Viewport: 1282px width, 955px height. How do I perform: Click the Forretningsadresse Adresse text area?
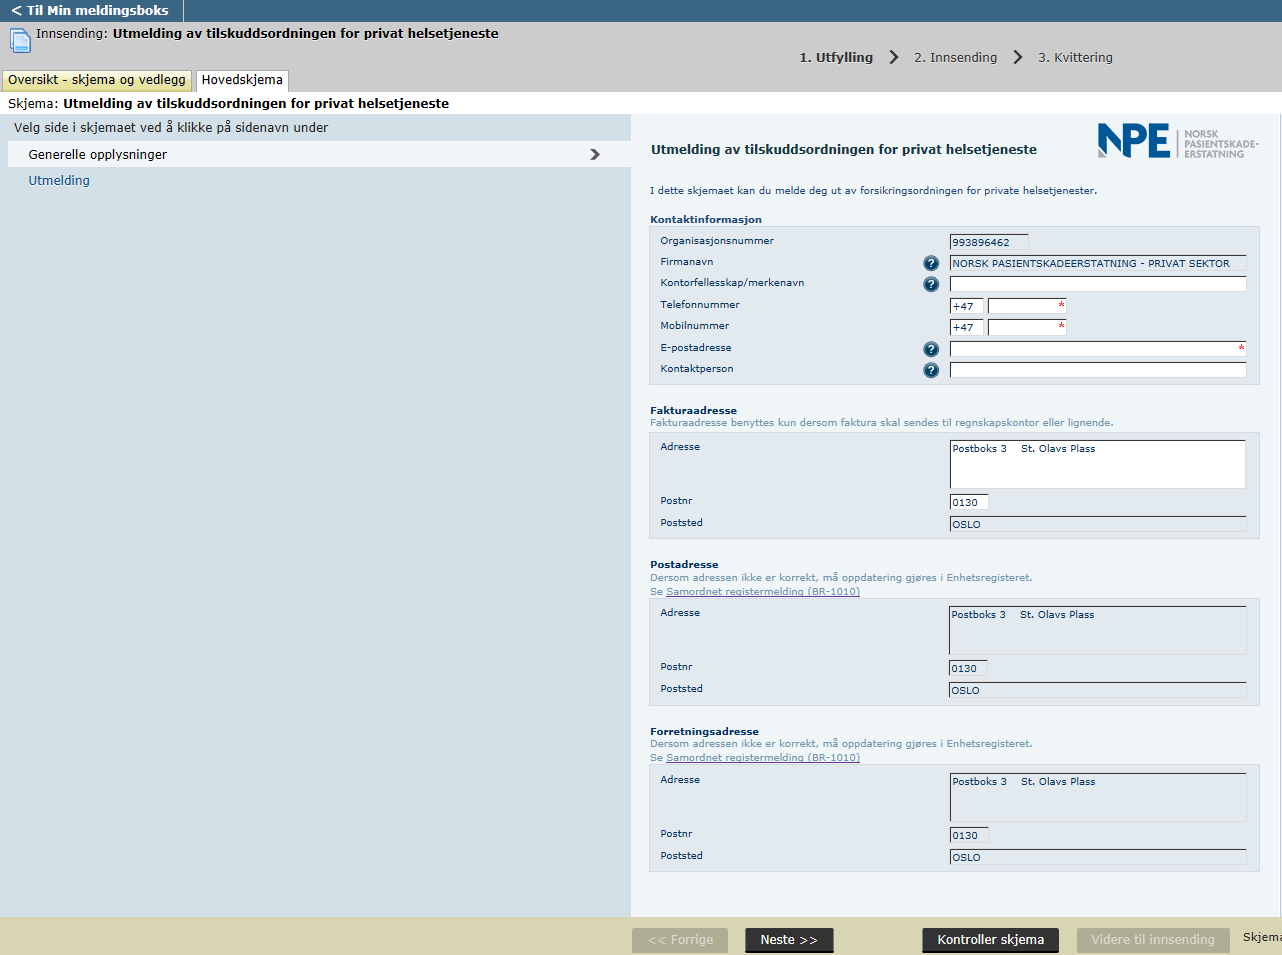click(1098, 797)
